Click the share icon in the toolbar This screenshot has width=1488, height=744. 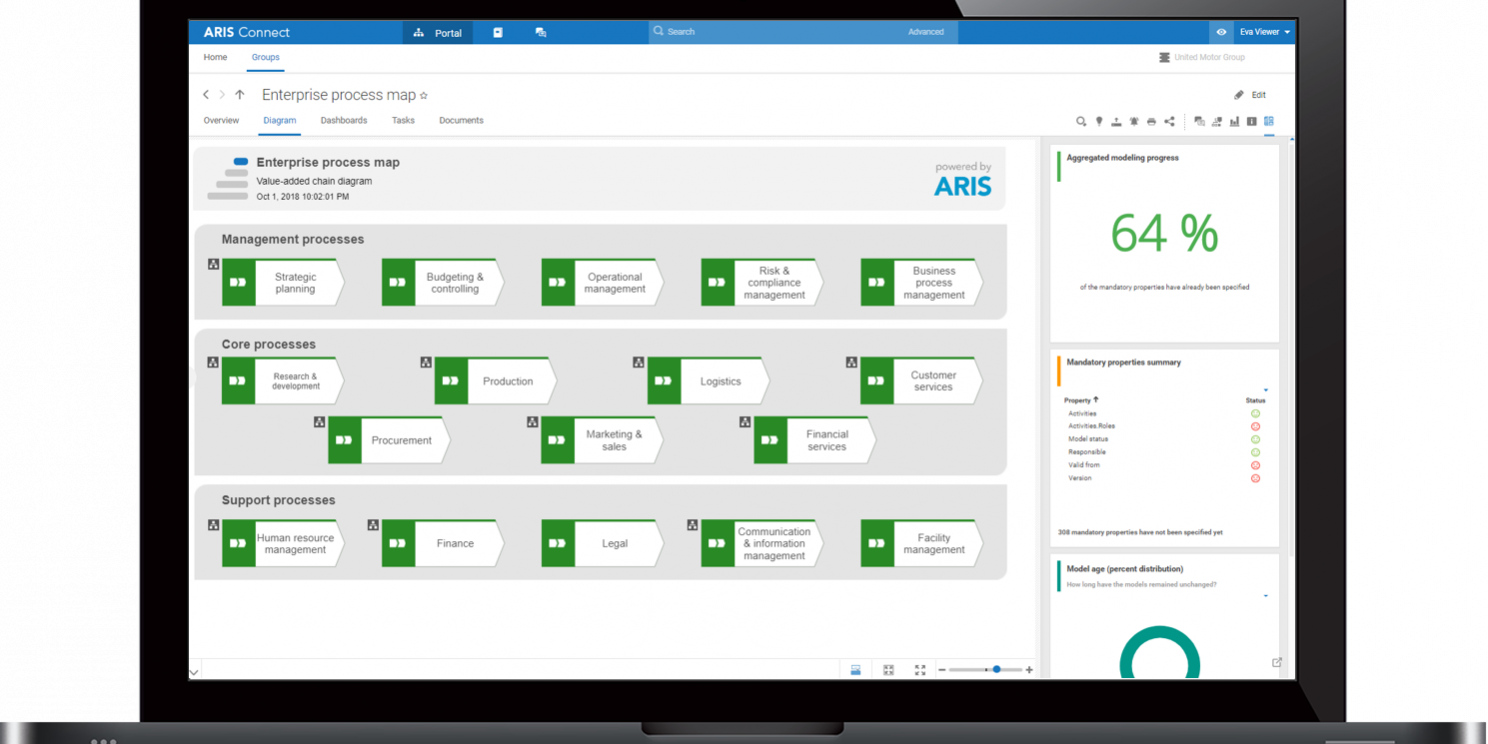click(1169, 121)
